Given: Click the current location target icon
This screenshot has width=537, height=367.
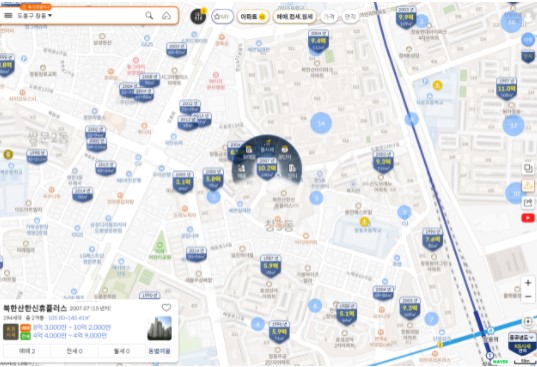Looking at the screenshot, I should click(528, 322).
